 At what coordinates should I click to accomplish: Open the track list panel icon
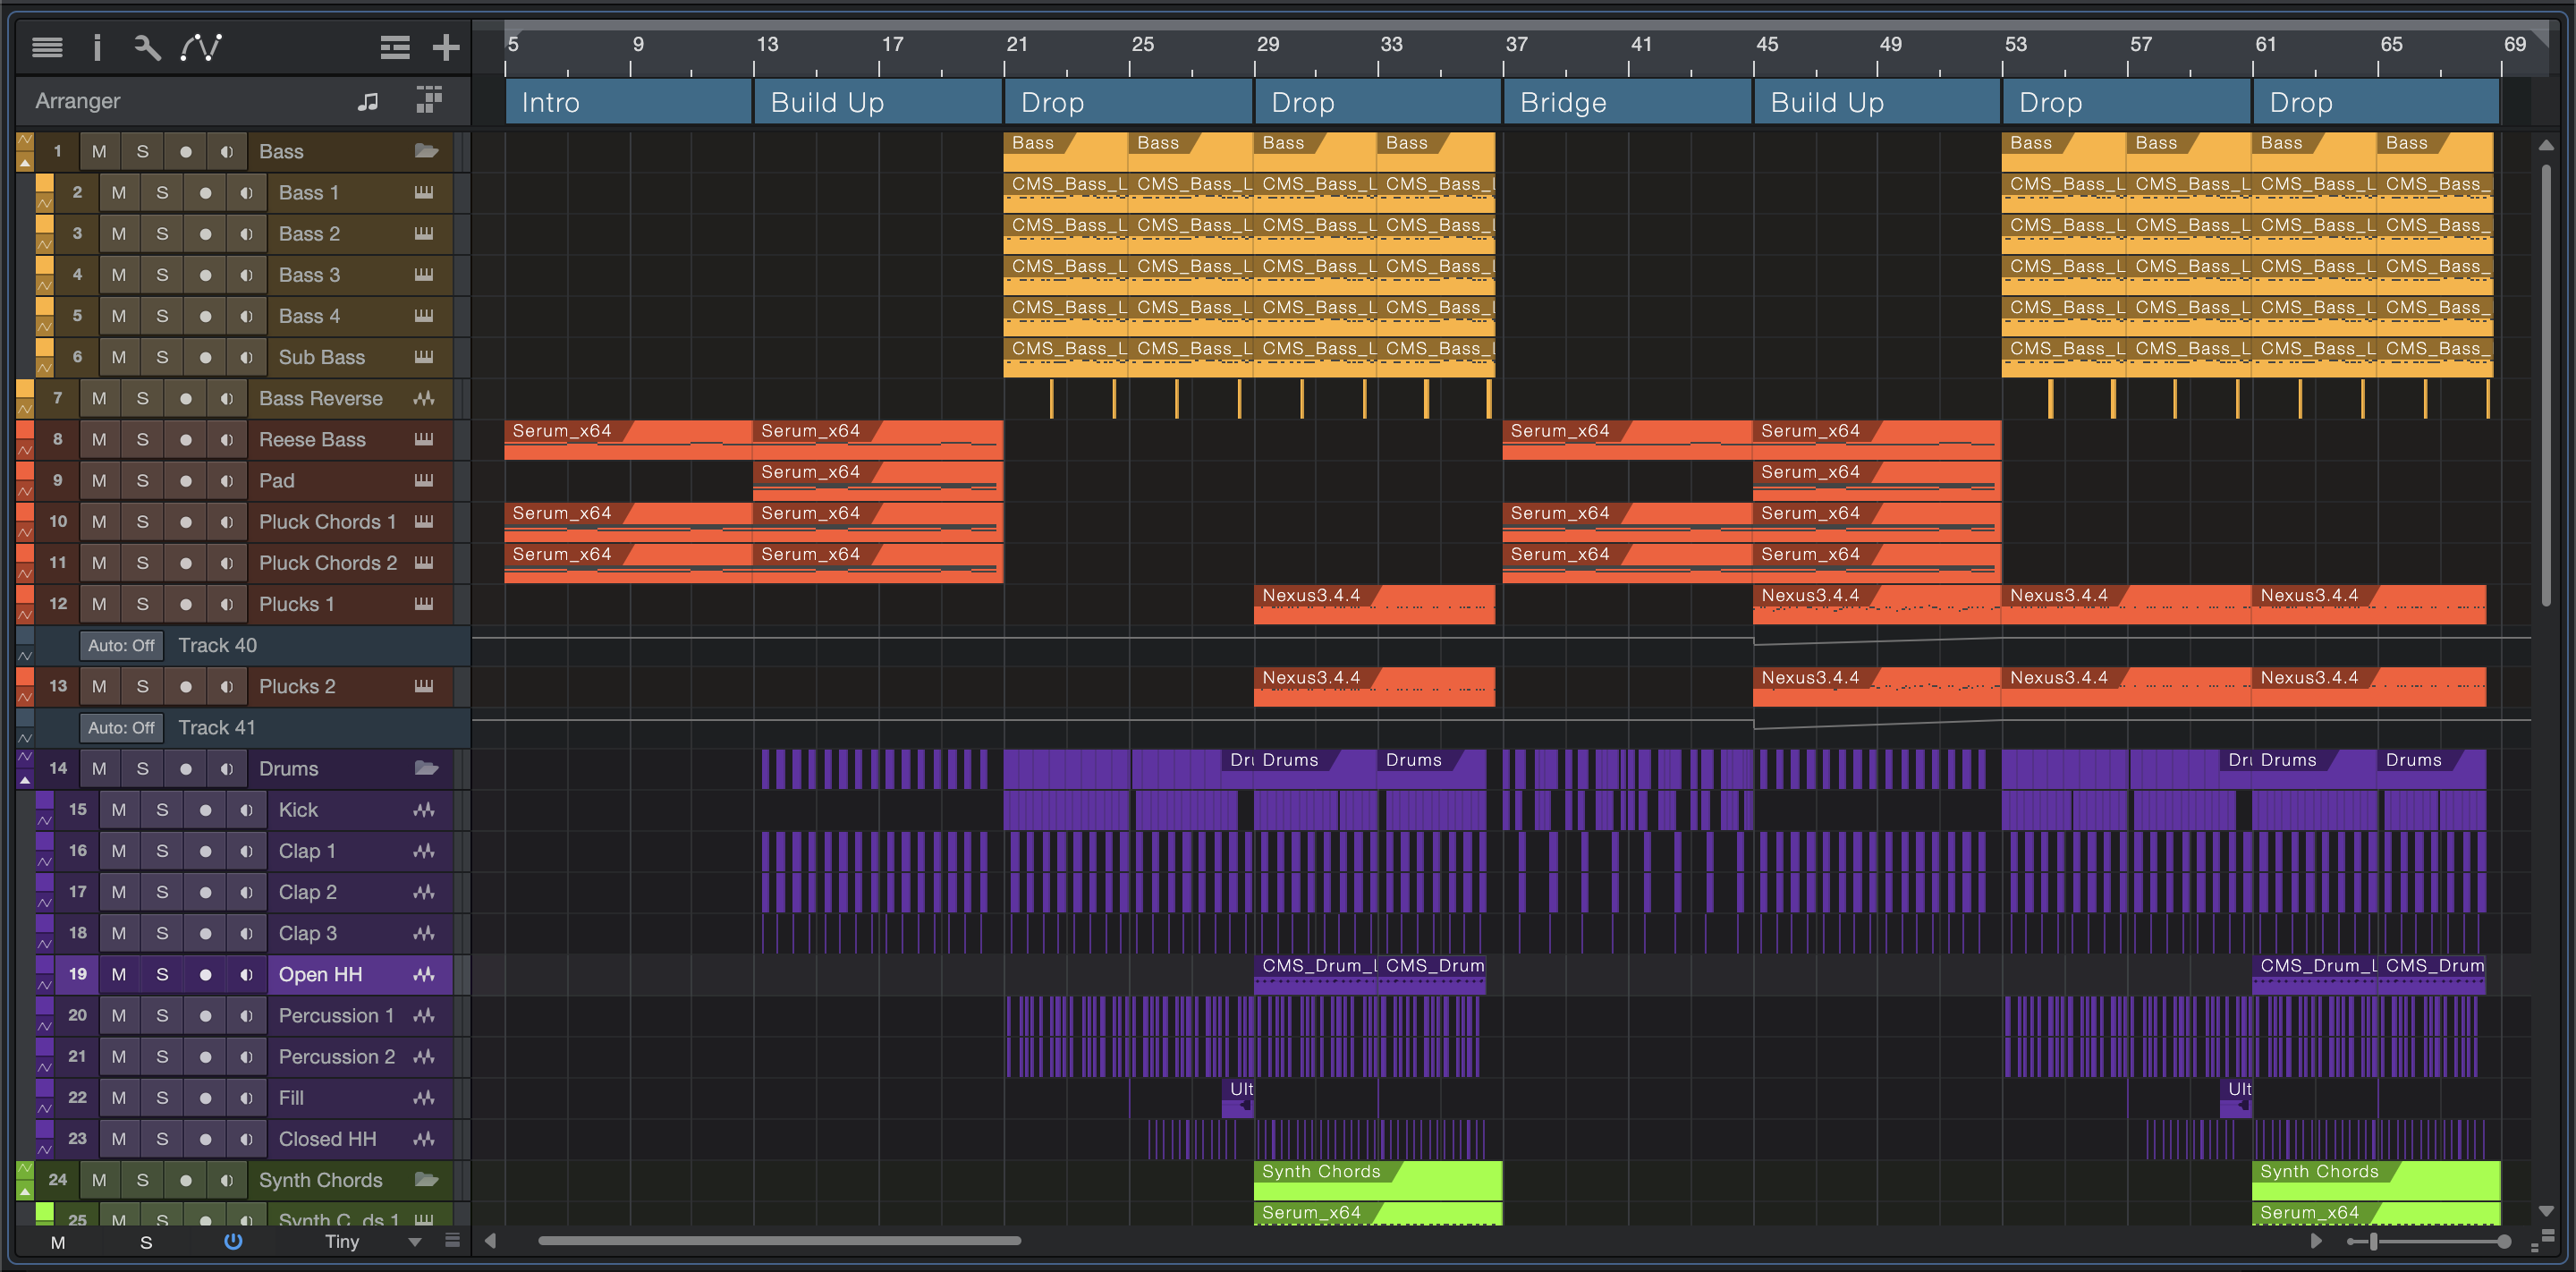point(47,47)
